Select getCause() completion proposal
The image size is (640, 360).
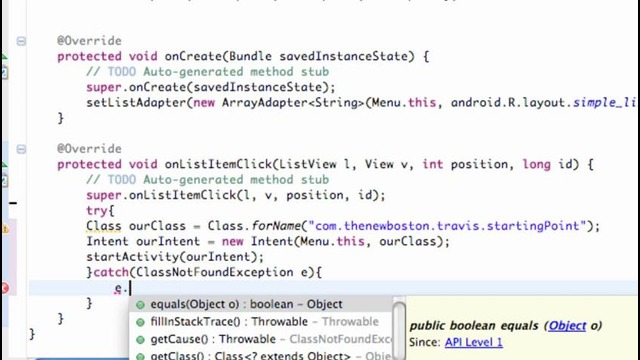261,339
